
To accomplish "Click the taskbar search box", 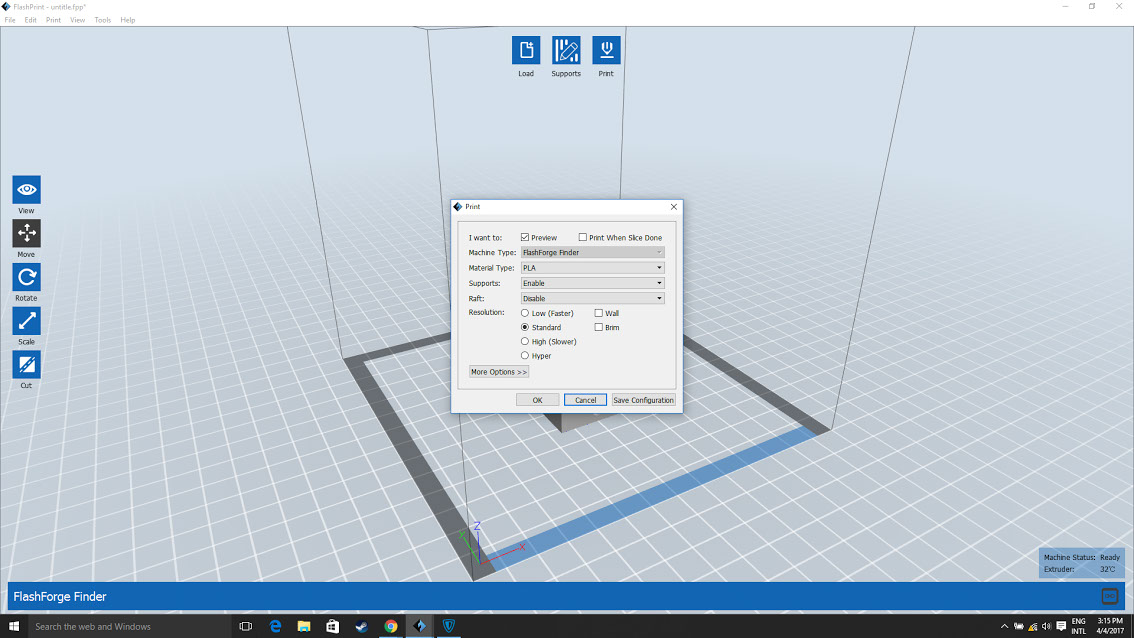I will click(129, 626).
